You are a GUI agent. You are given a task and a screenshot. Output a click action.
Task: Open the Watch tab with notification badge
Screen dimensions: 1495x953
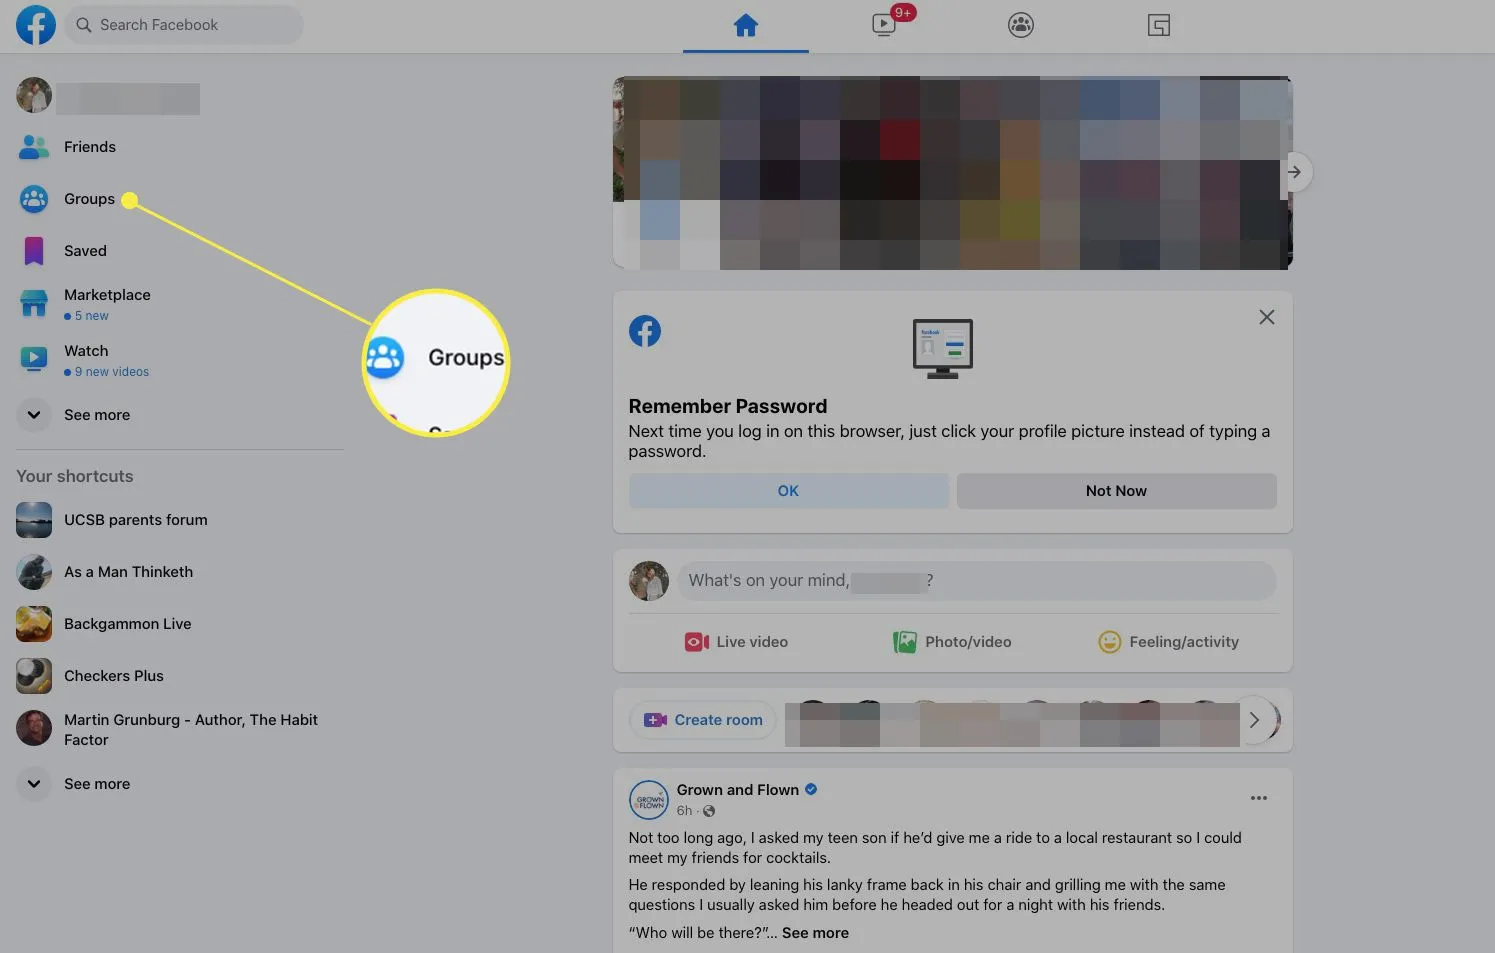coord(883,25)
